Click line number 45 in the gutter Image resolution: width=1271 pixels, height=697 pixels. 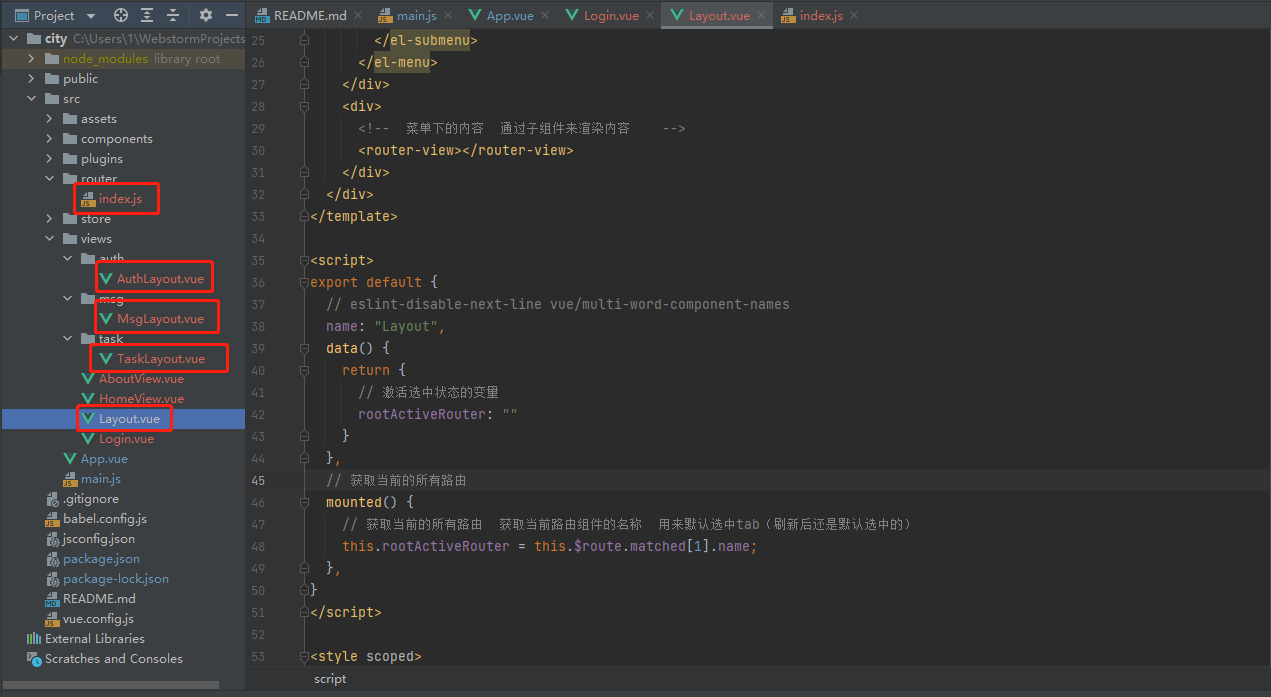pos(258,480)
